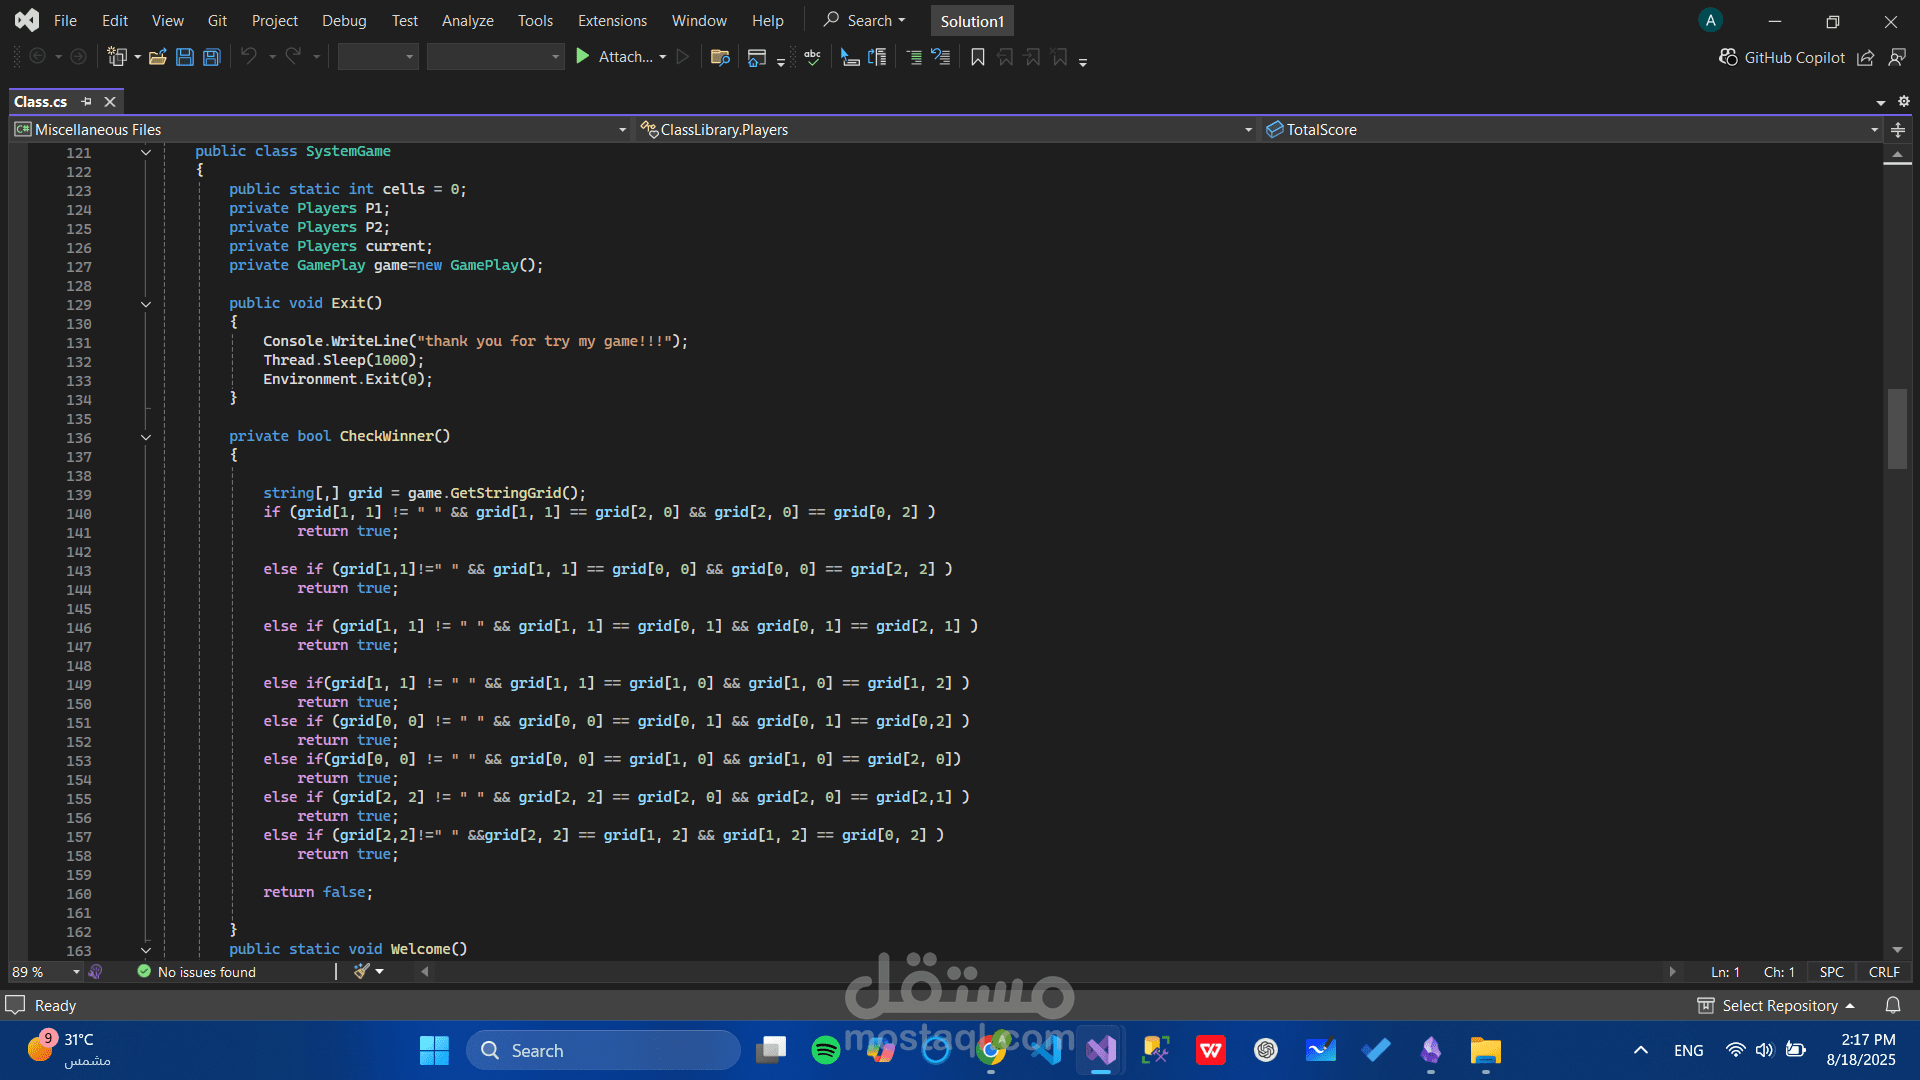This screenshot has height=1080, width=1920.
Task: Click the comment out selected lines icon
Action: (913, 57)
